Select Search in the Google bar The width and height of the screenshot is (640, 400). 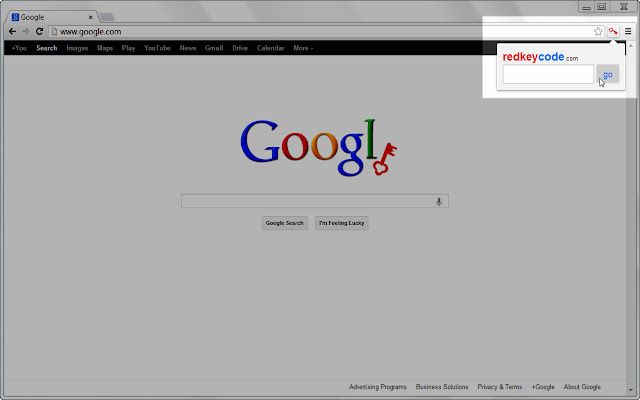coord(47,48)
